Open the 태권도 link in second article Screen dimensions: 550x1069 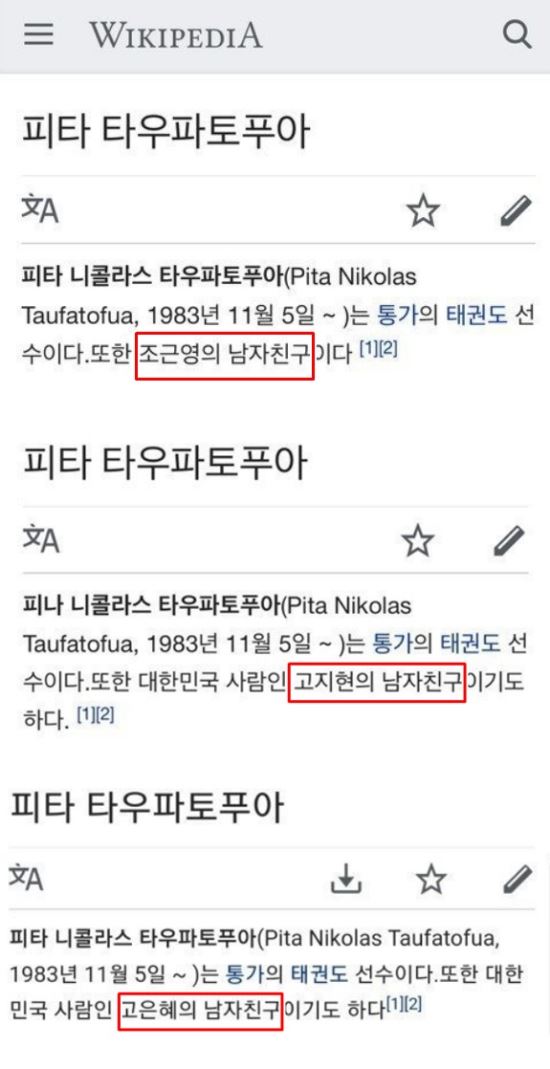(471, 643)
